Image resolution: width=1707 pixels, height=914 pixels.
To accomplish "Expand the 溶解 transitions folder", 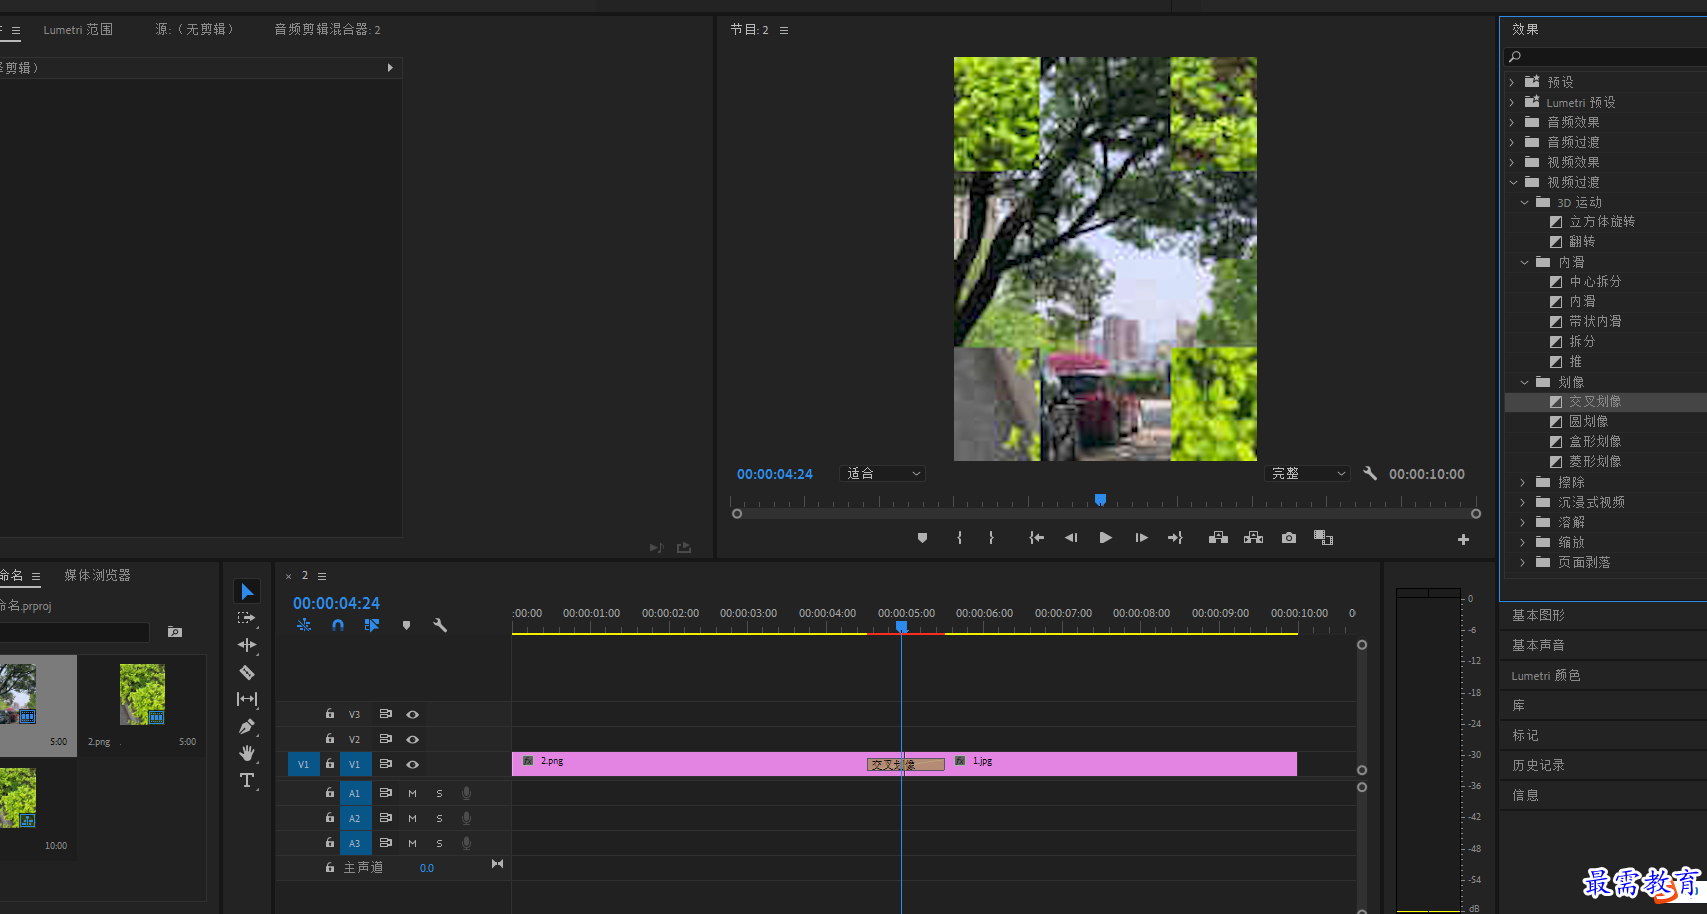I will 1523,522.
